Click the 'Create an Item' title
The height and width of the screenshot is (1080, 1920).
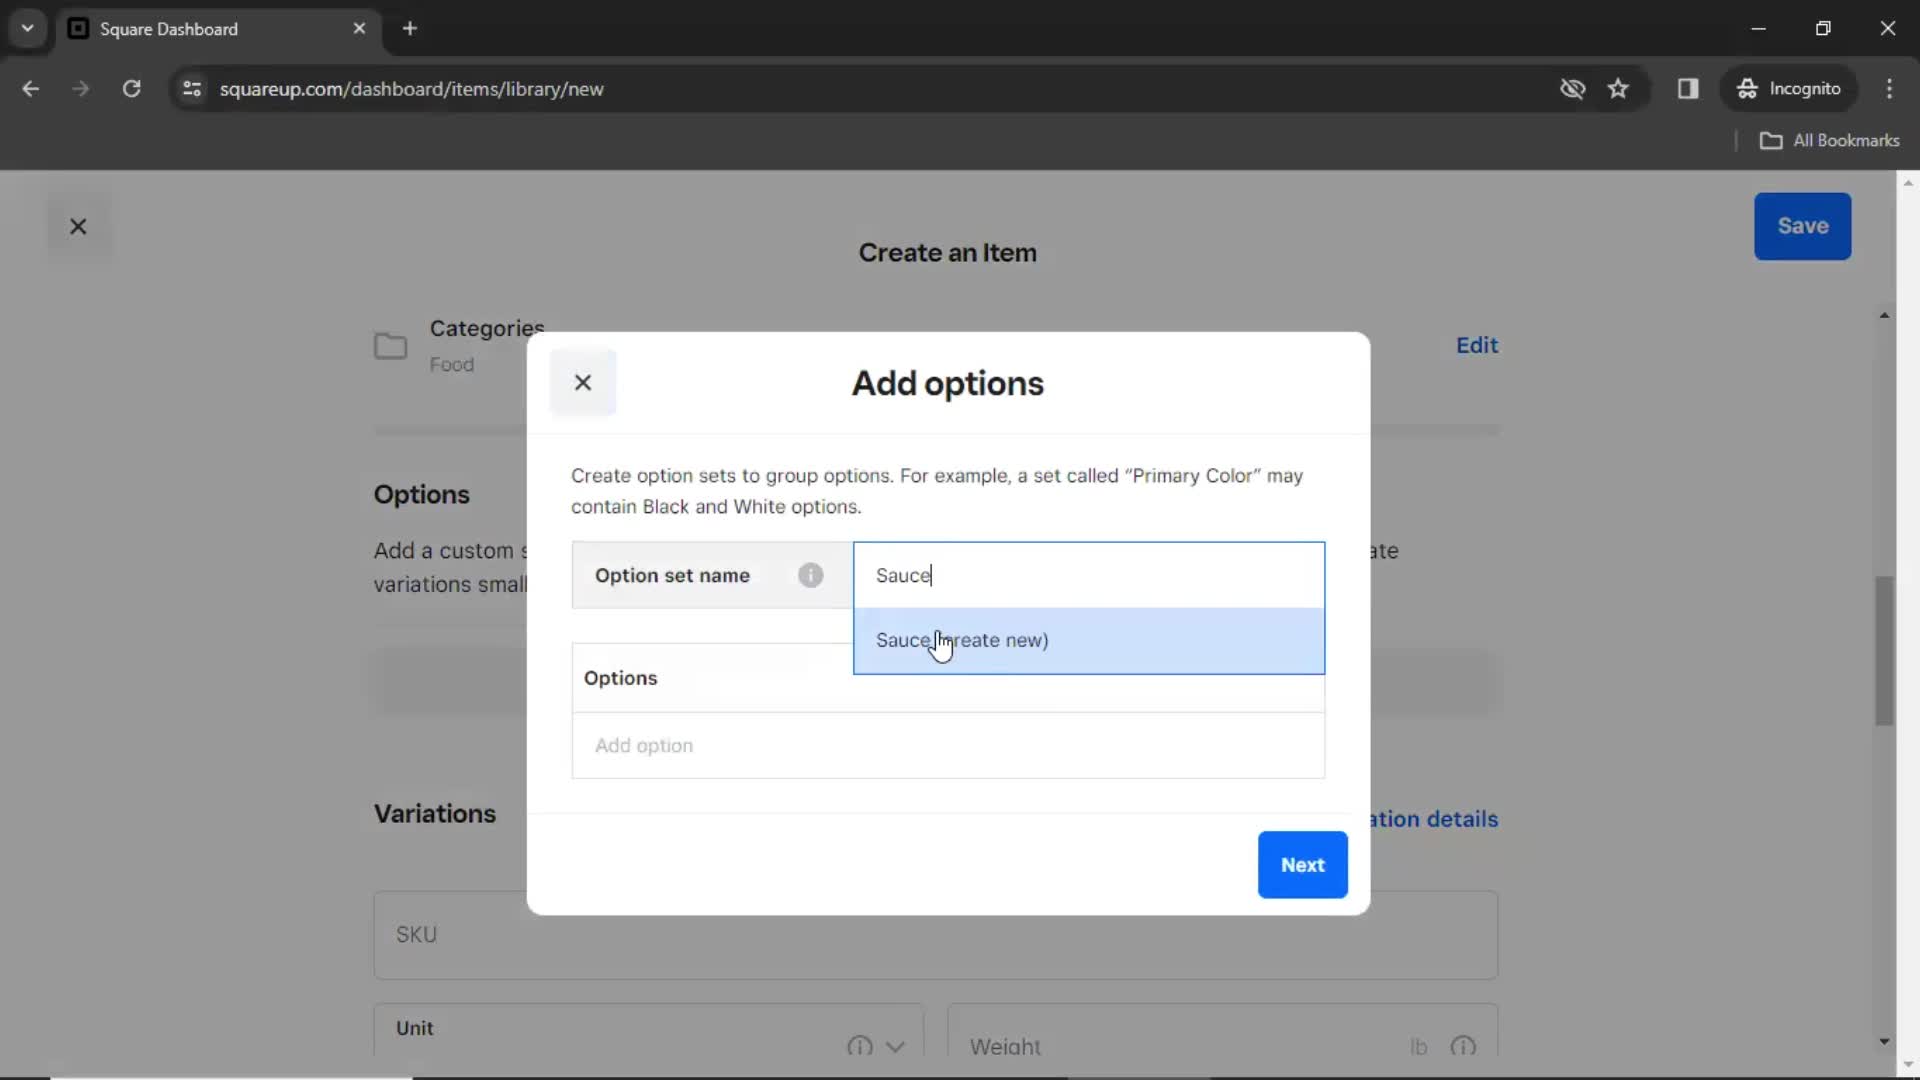947,253
